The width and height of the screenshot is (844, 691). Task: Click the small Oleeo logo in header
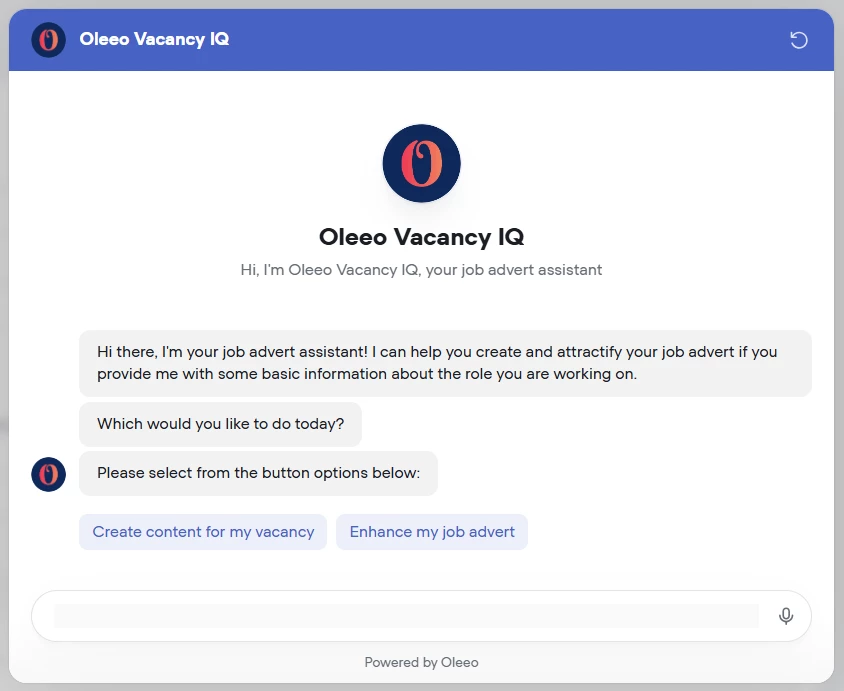(48, 40)
